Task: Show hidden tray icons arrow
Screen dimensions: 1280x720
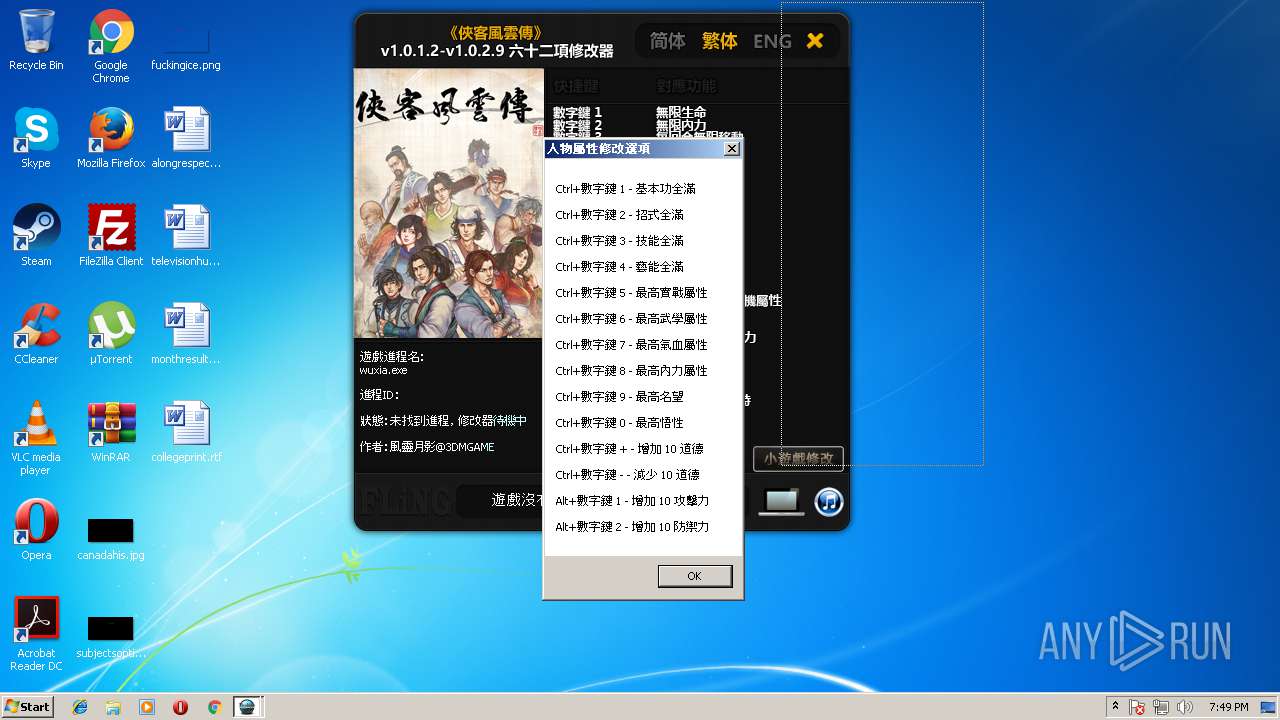Action: tap(1115, 707)
